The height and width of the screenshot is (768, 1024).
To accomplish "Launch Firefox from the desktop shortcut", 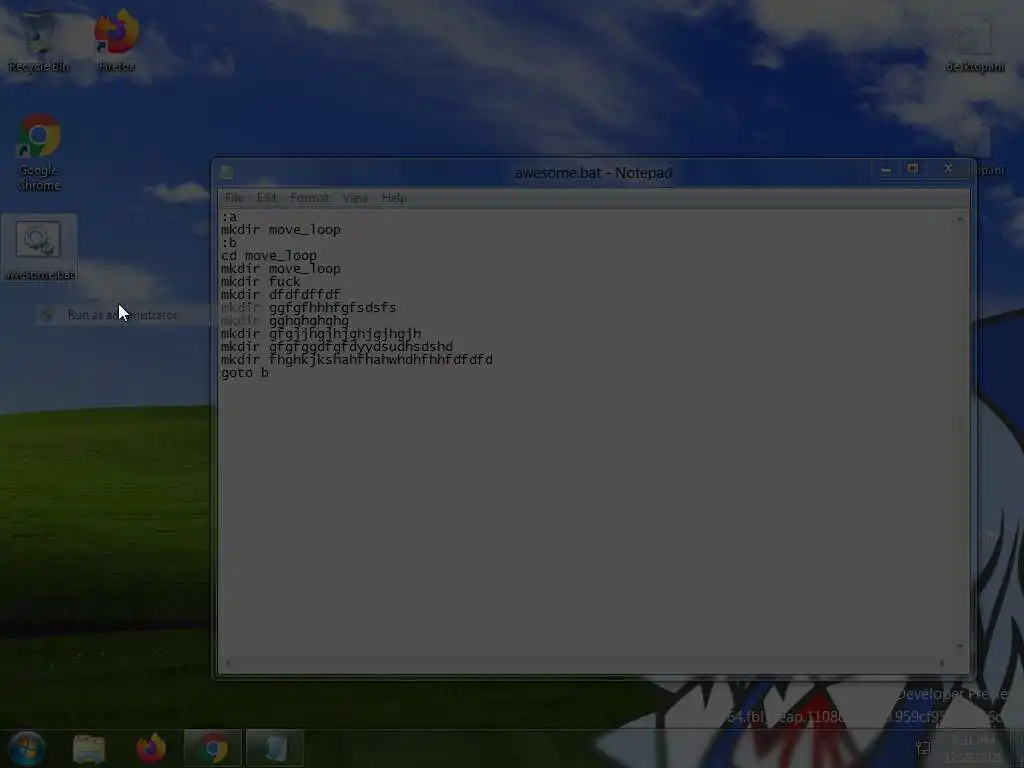I will click(116, 40).
